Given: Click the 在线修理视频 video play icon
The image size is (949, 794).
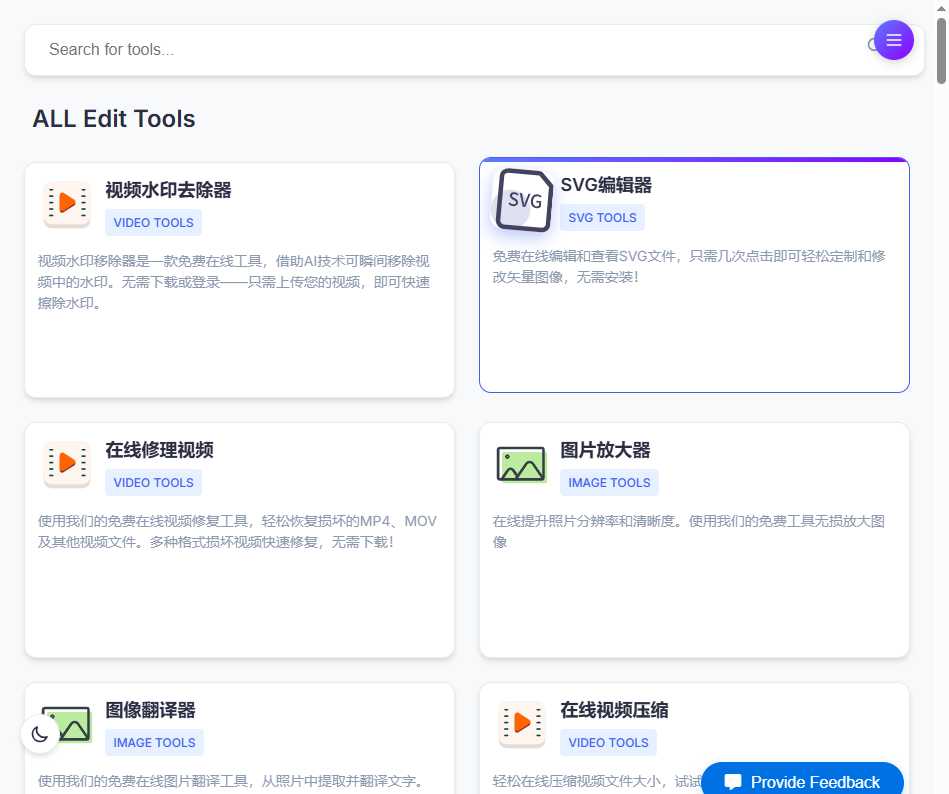Looking at the screenshot, I should tap(66, 463).
